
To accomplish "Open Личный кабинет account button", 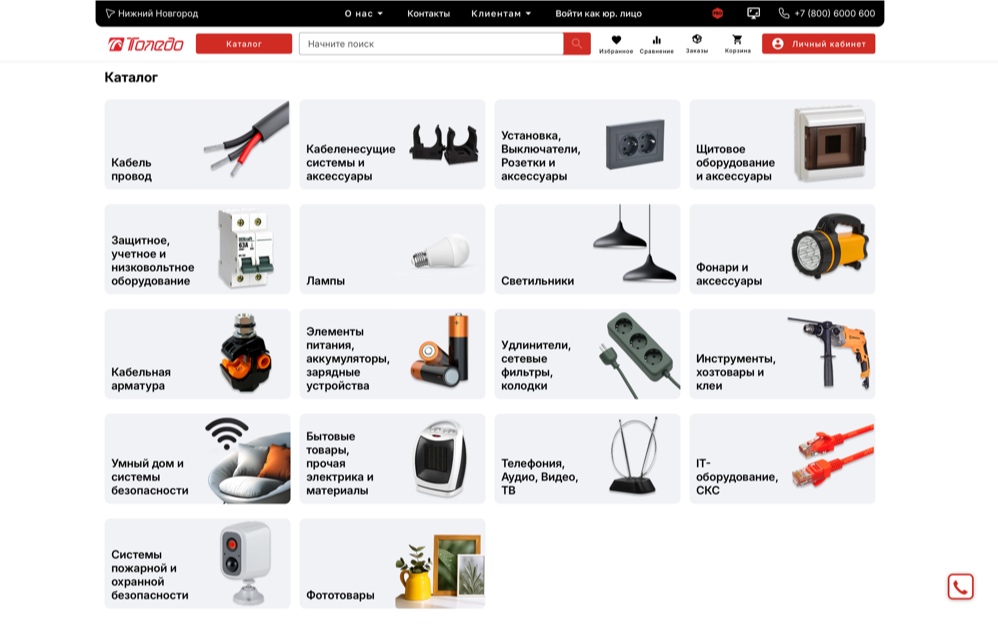I will [x=818, y=44].
